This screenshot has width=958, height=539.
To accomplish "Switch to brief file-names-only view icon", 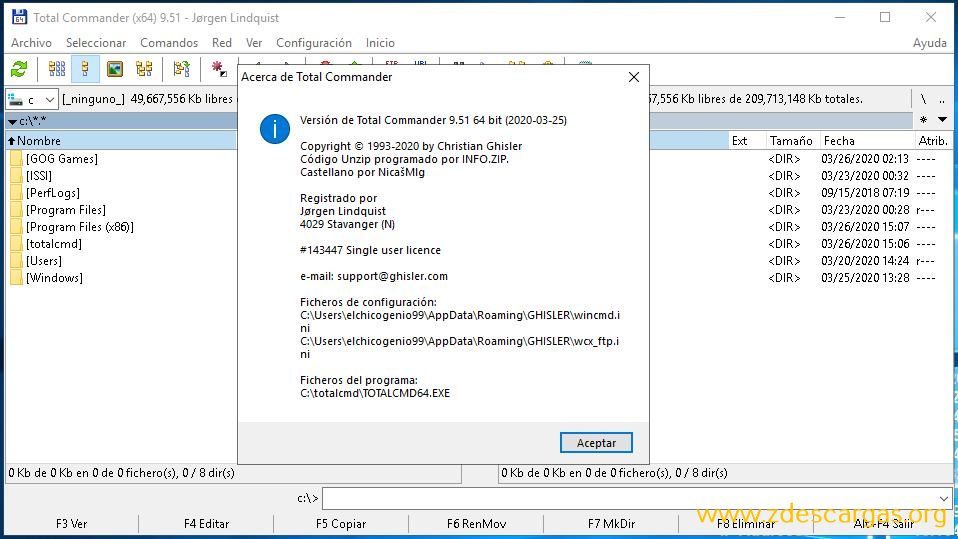I will (x=57, y=69).
